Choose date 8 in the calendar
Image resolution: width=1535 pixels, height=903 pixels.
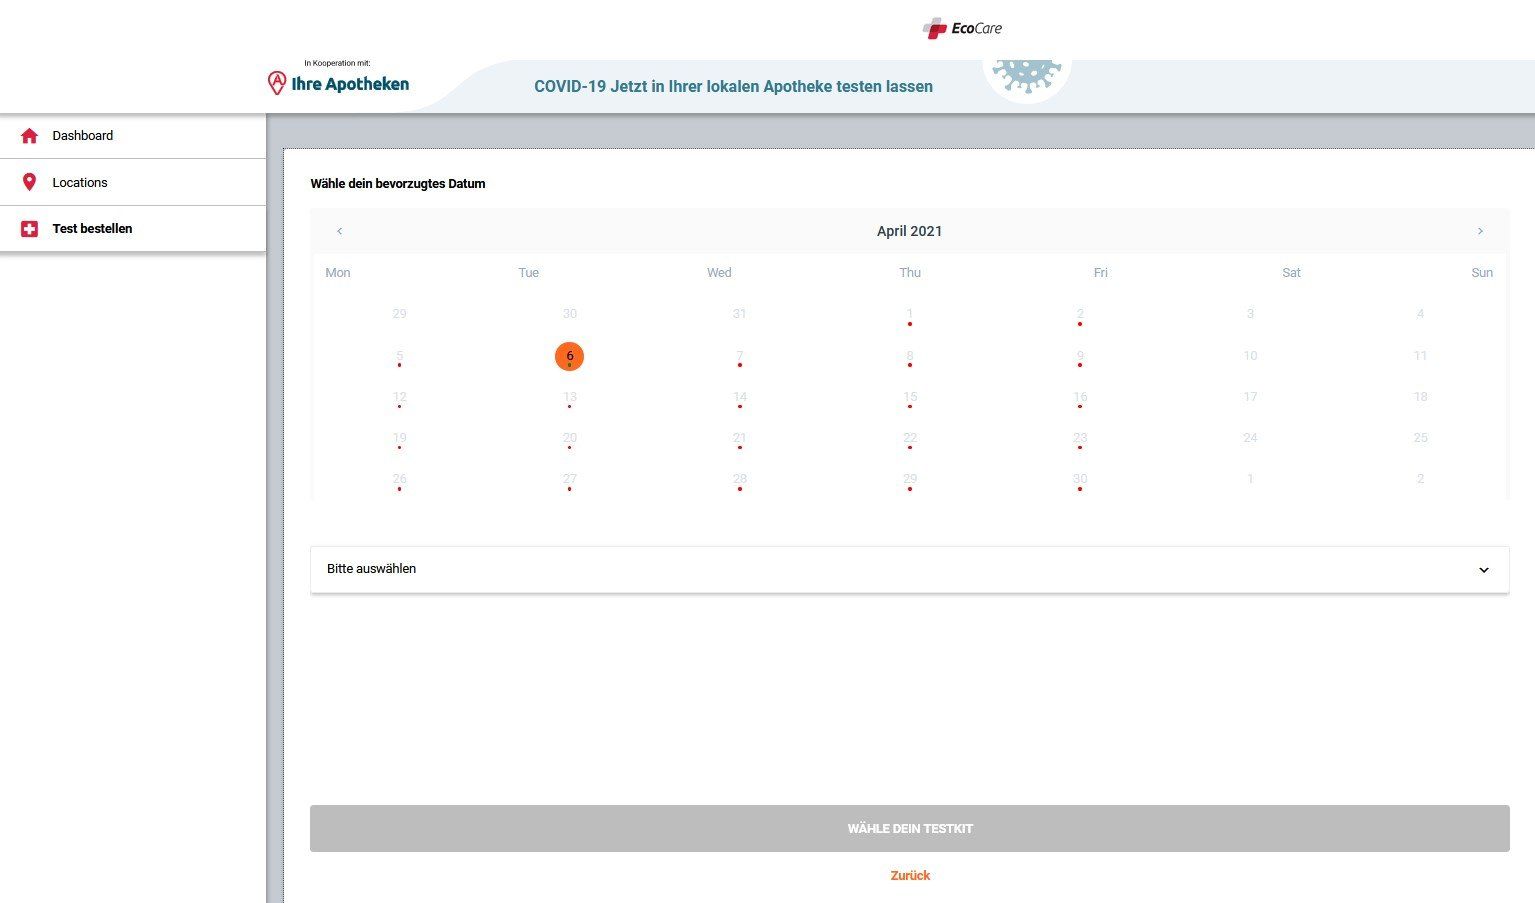[x=910, y=356]
